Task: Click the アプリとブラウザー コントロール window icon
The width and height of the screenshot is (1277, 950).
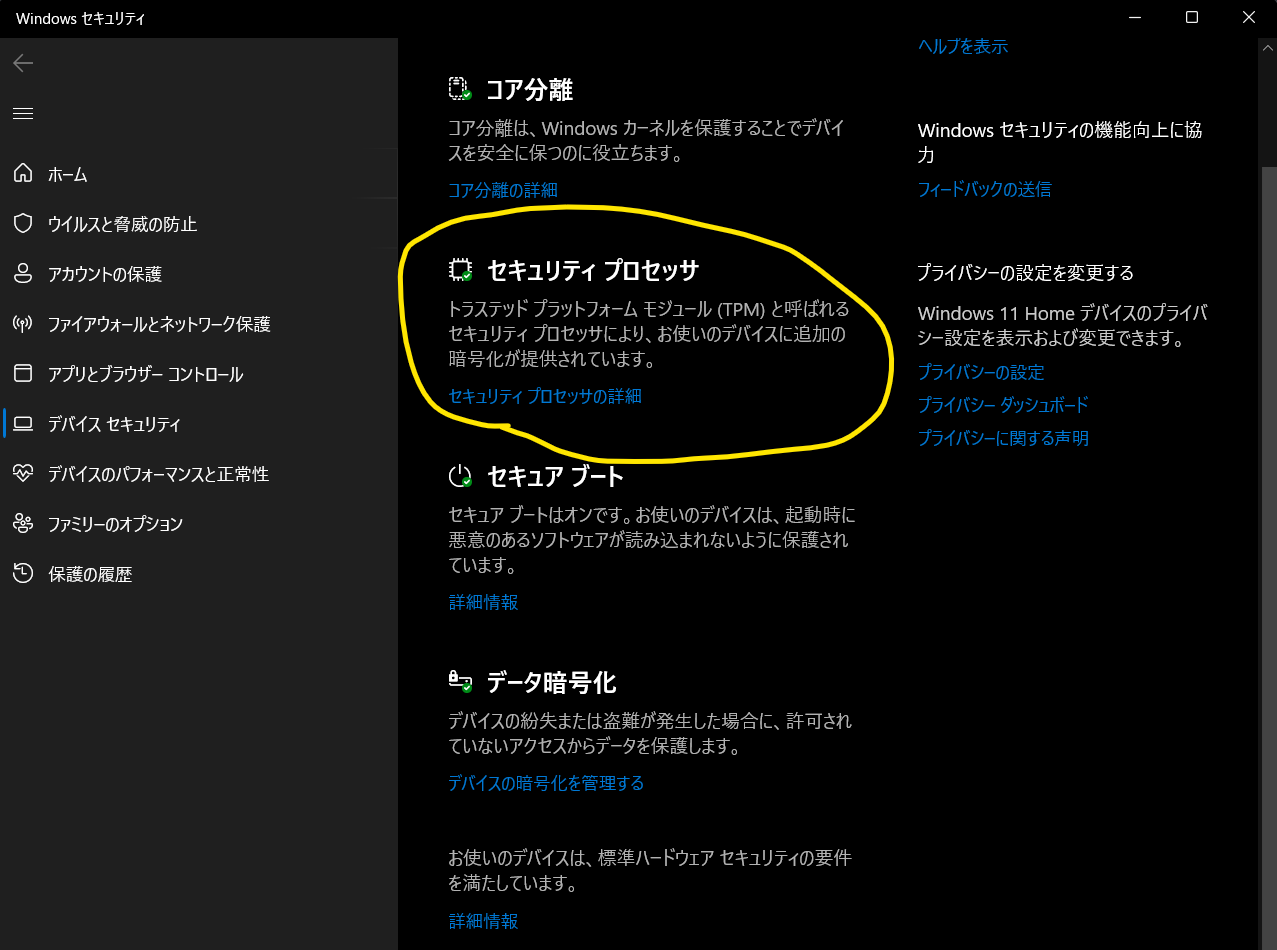Action: pos(23,374)
